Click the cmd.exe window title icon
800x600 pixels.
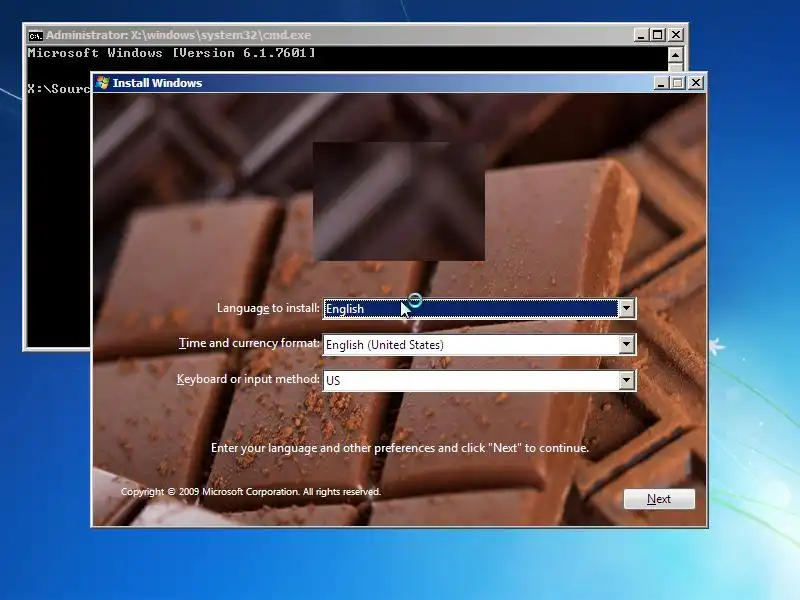click(35, 35)
